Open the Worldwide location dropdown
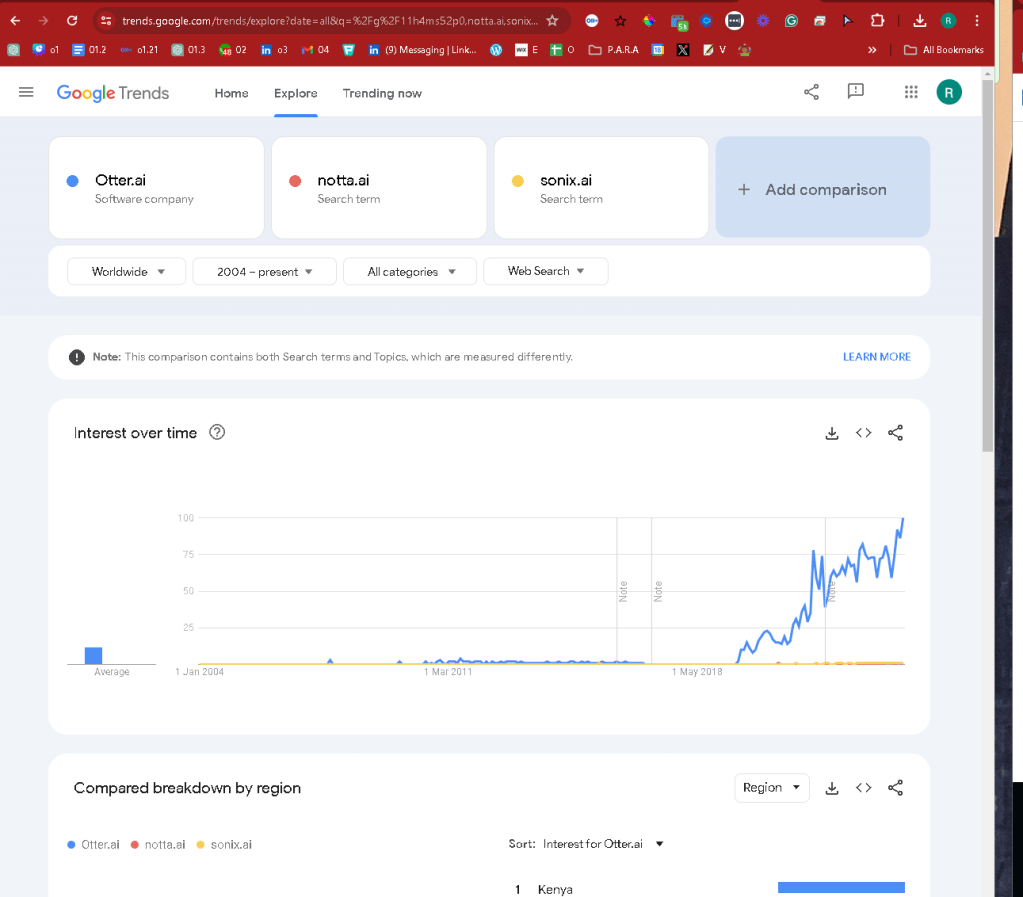1023x897 pixels. point(127,271)
